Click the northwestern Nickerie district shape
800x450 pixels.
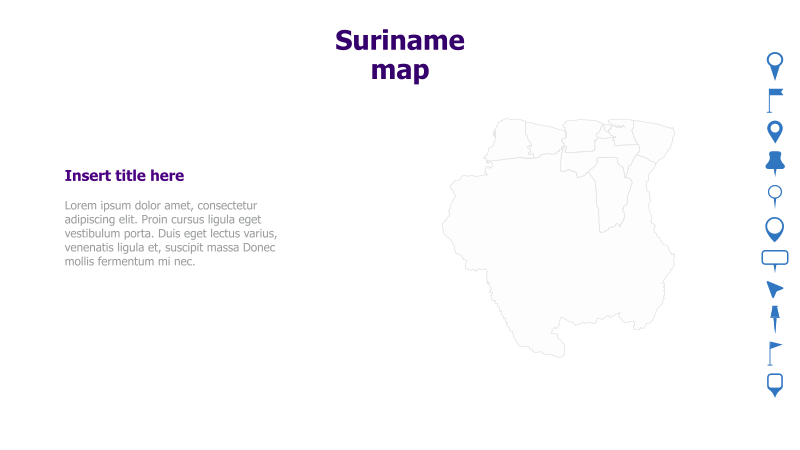coord(508,139)
